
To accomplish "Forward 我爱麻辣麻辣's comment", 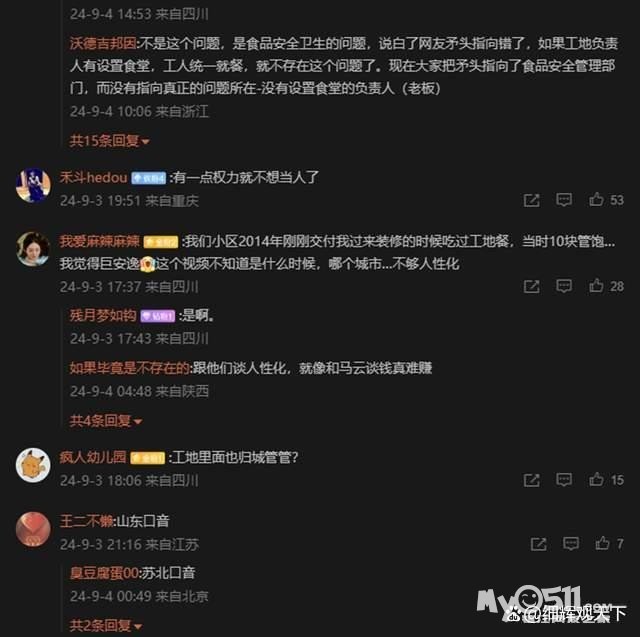I will pyautogui.click(x=531, y=286).
